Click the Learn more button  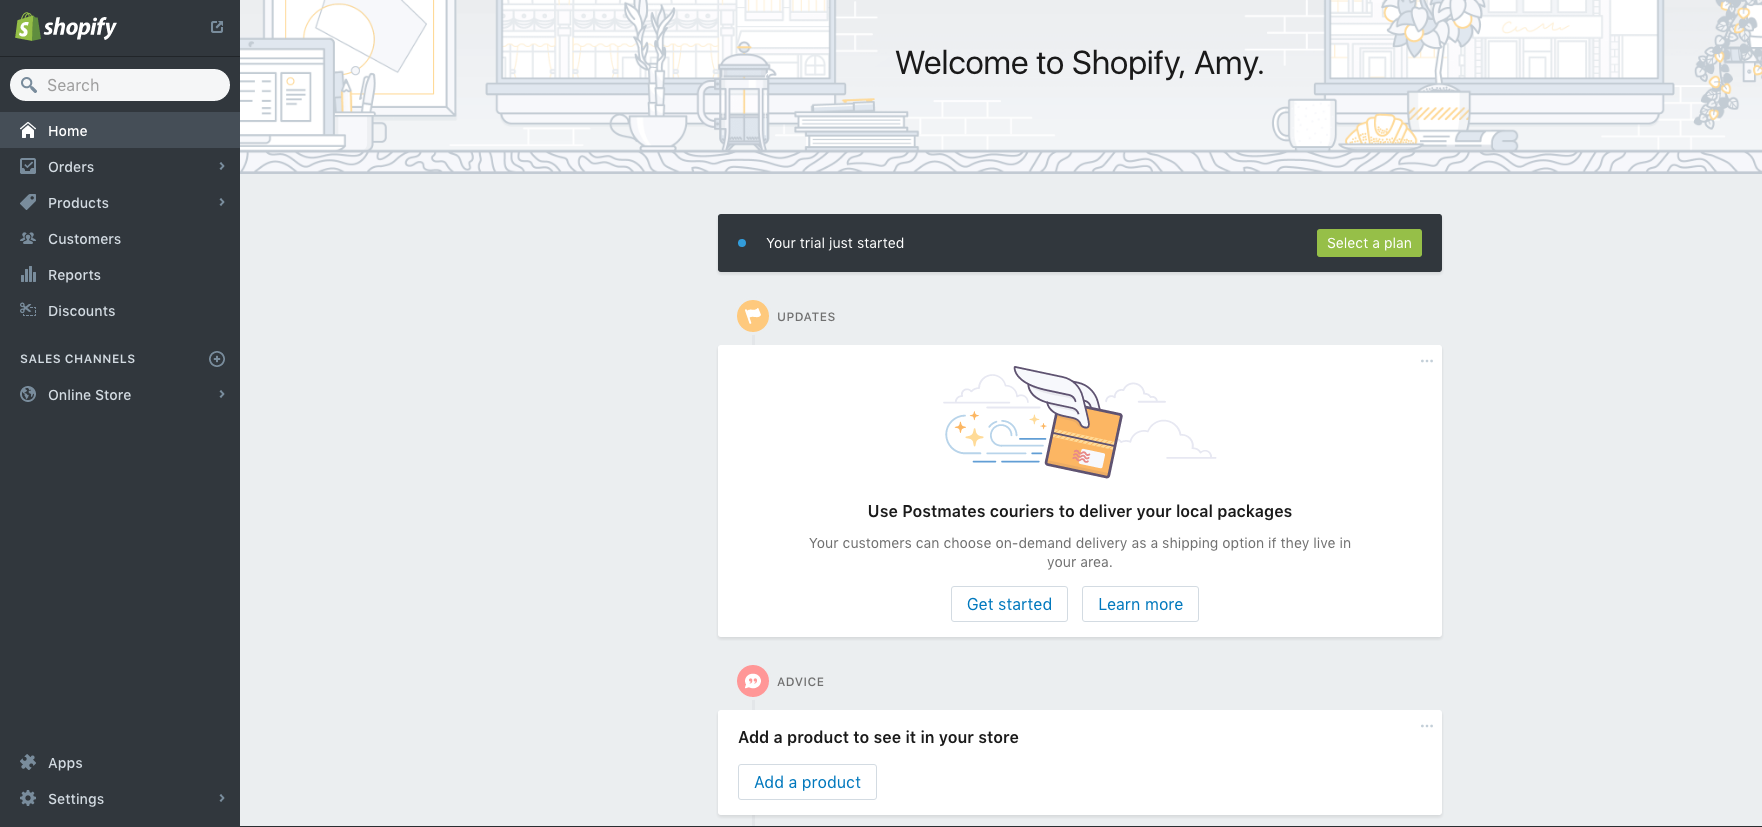pos(1140,604)
